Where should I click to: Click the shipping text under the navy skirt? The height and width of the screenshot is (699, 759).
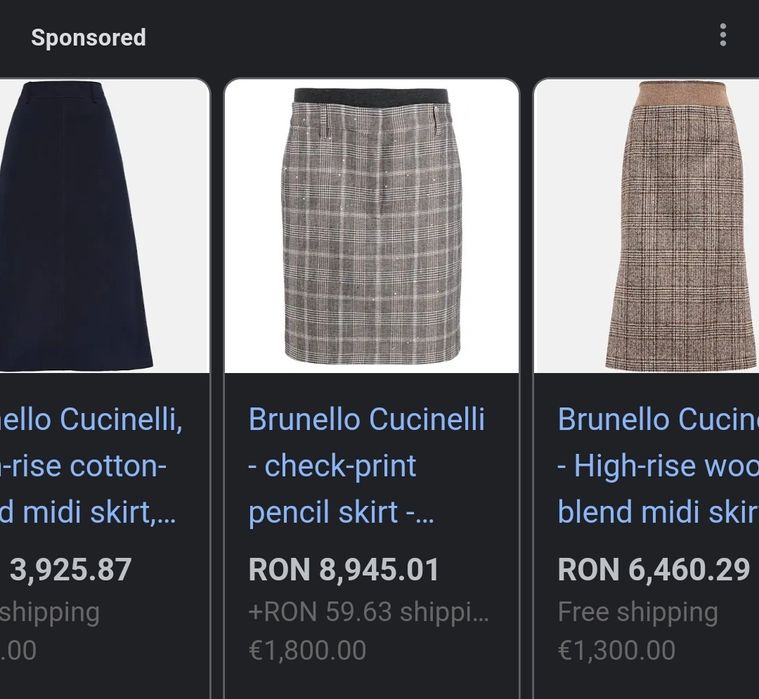50,612
